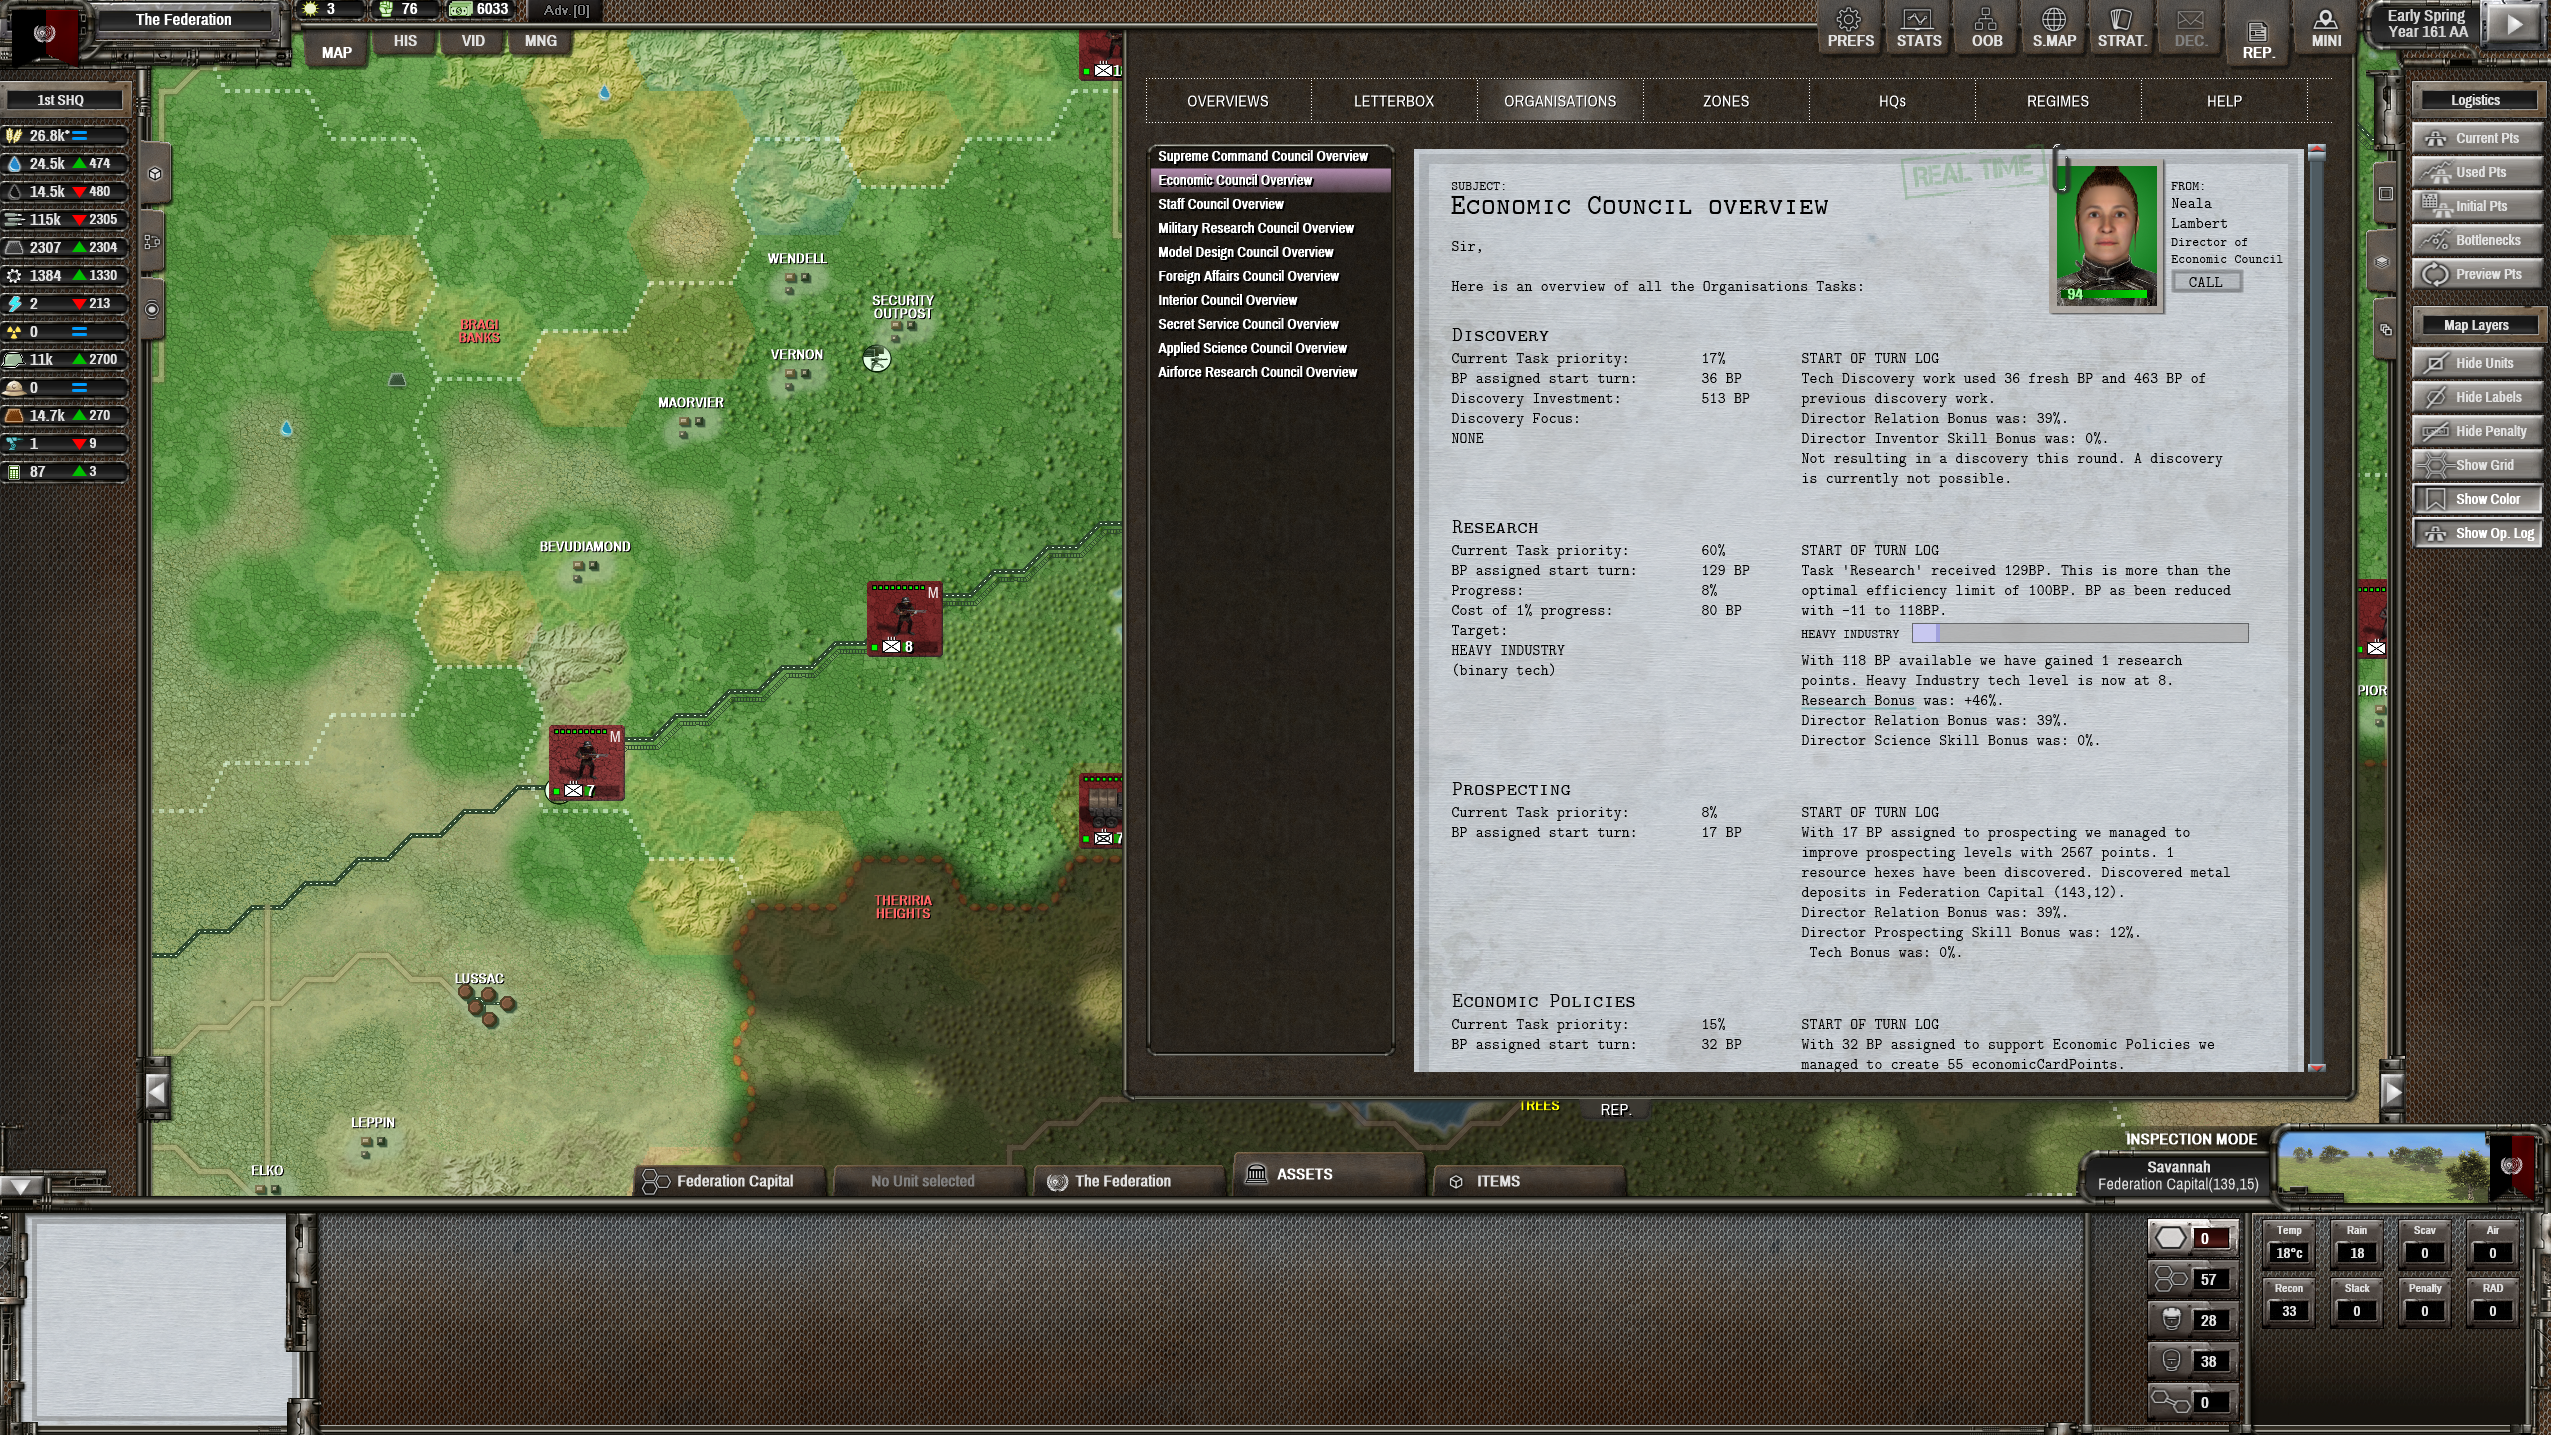Select the infantry unit marked 8

[x=904, y=619]
